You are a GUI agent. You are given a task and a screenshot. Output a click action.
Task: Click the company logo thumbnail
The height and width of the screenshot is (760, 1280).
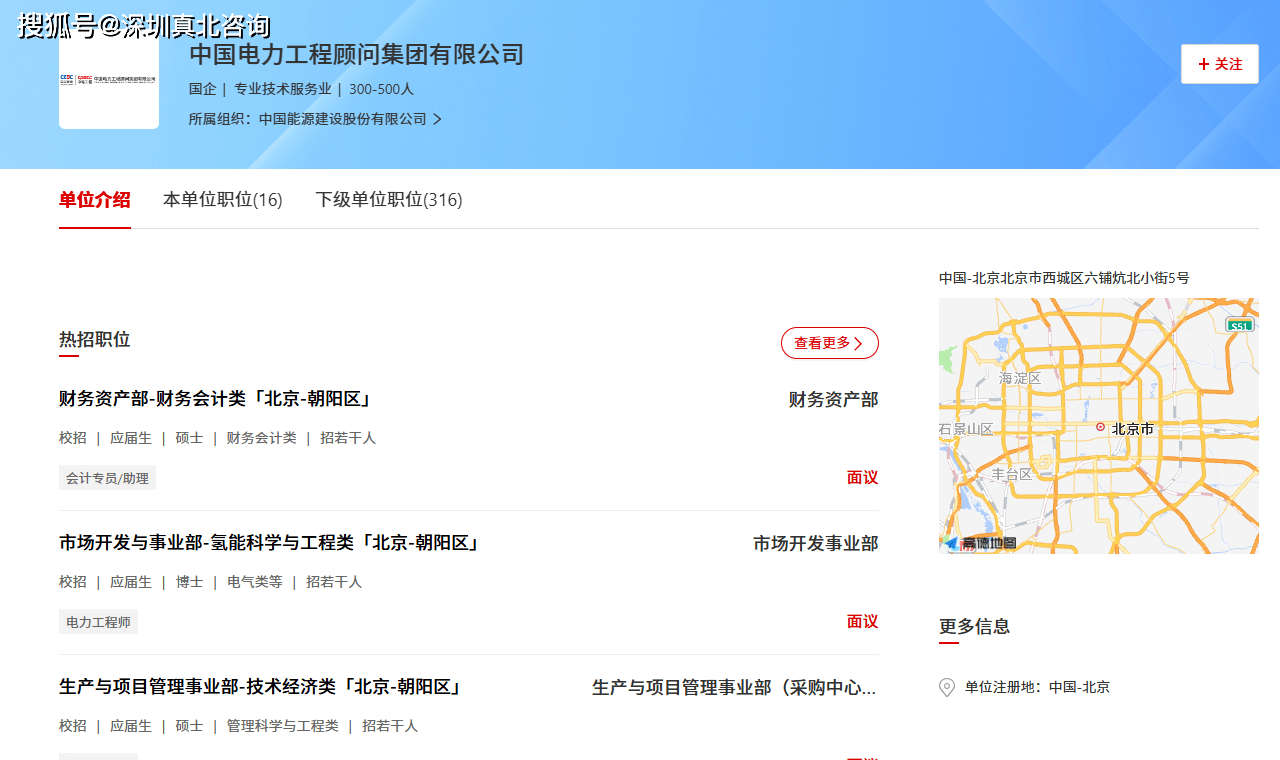pos(109,79)
